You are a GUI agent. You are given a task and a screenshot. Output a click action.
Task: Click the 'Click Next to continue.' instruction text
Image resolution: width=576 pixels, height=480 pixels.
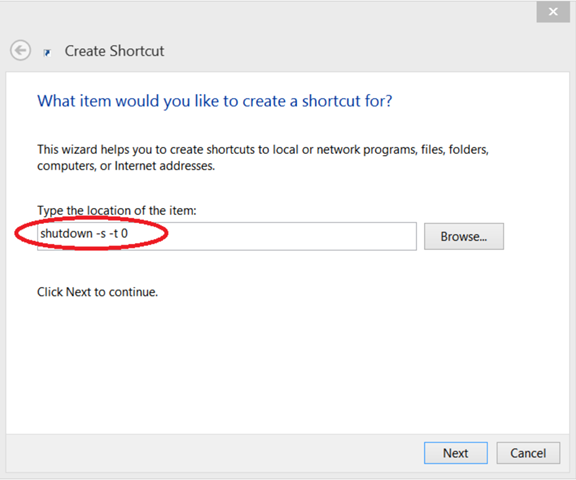97,292
